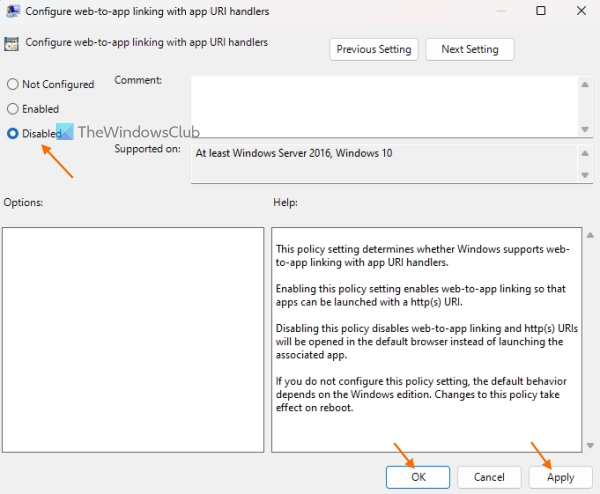This screenshot has height=494, width=600.
Task: Click the 'Comment:' label
Action: pyautogui.click(x=138, y=80)
